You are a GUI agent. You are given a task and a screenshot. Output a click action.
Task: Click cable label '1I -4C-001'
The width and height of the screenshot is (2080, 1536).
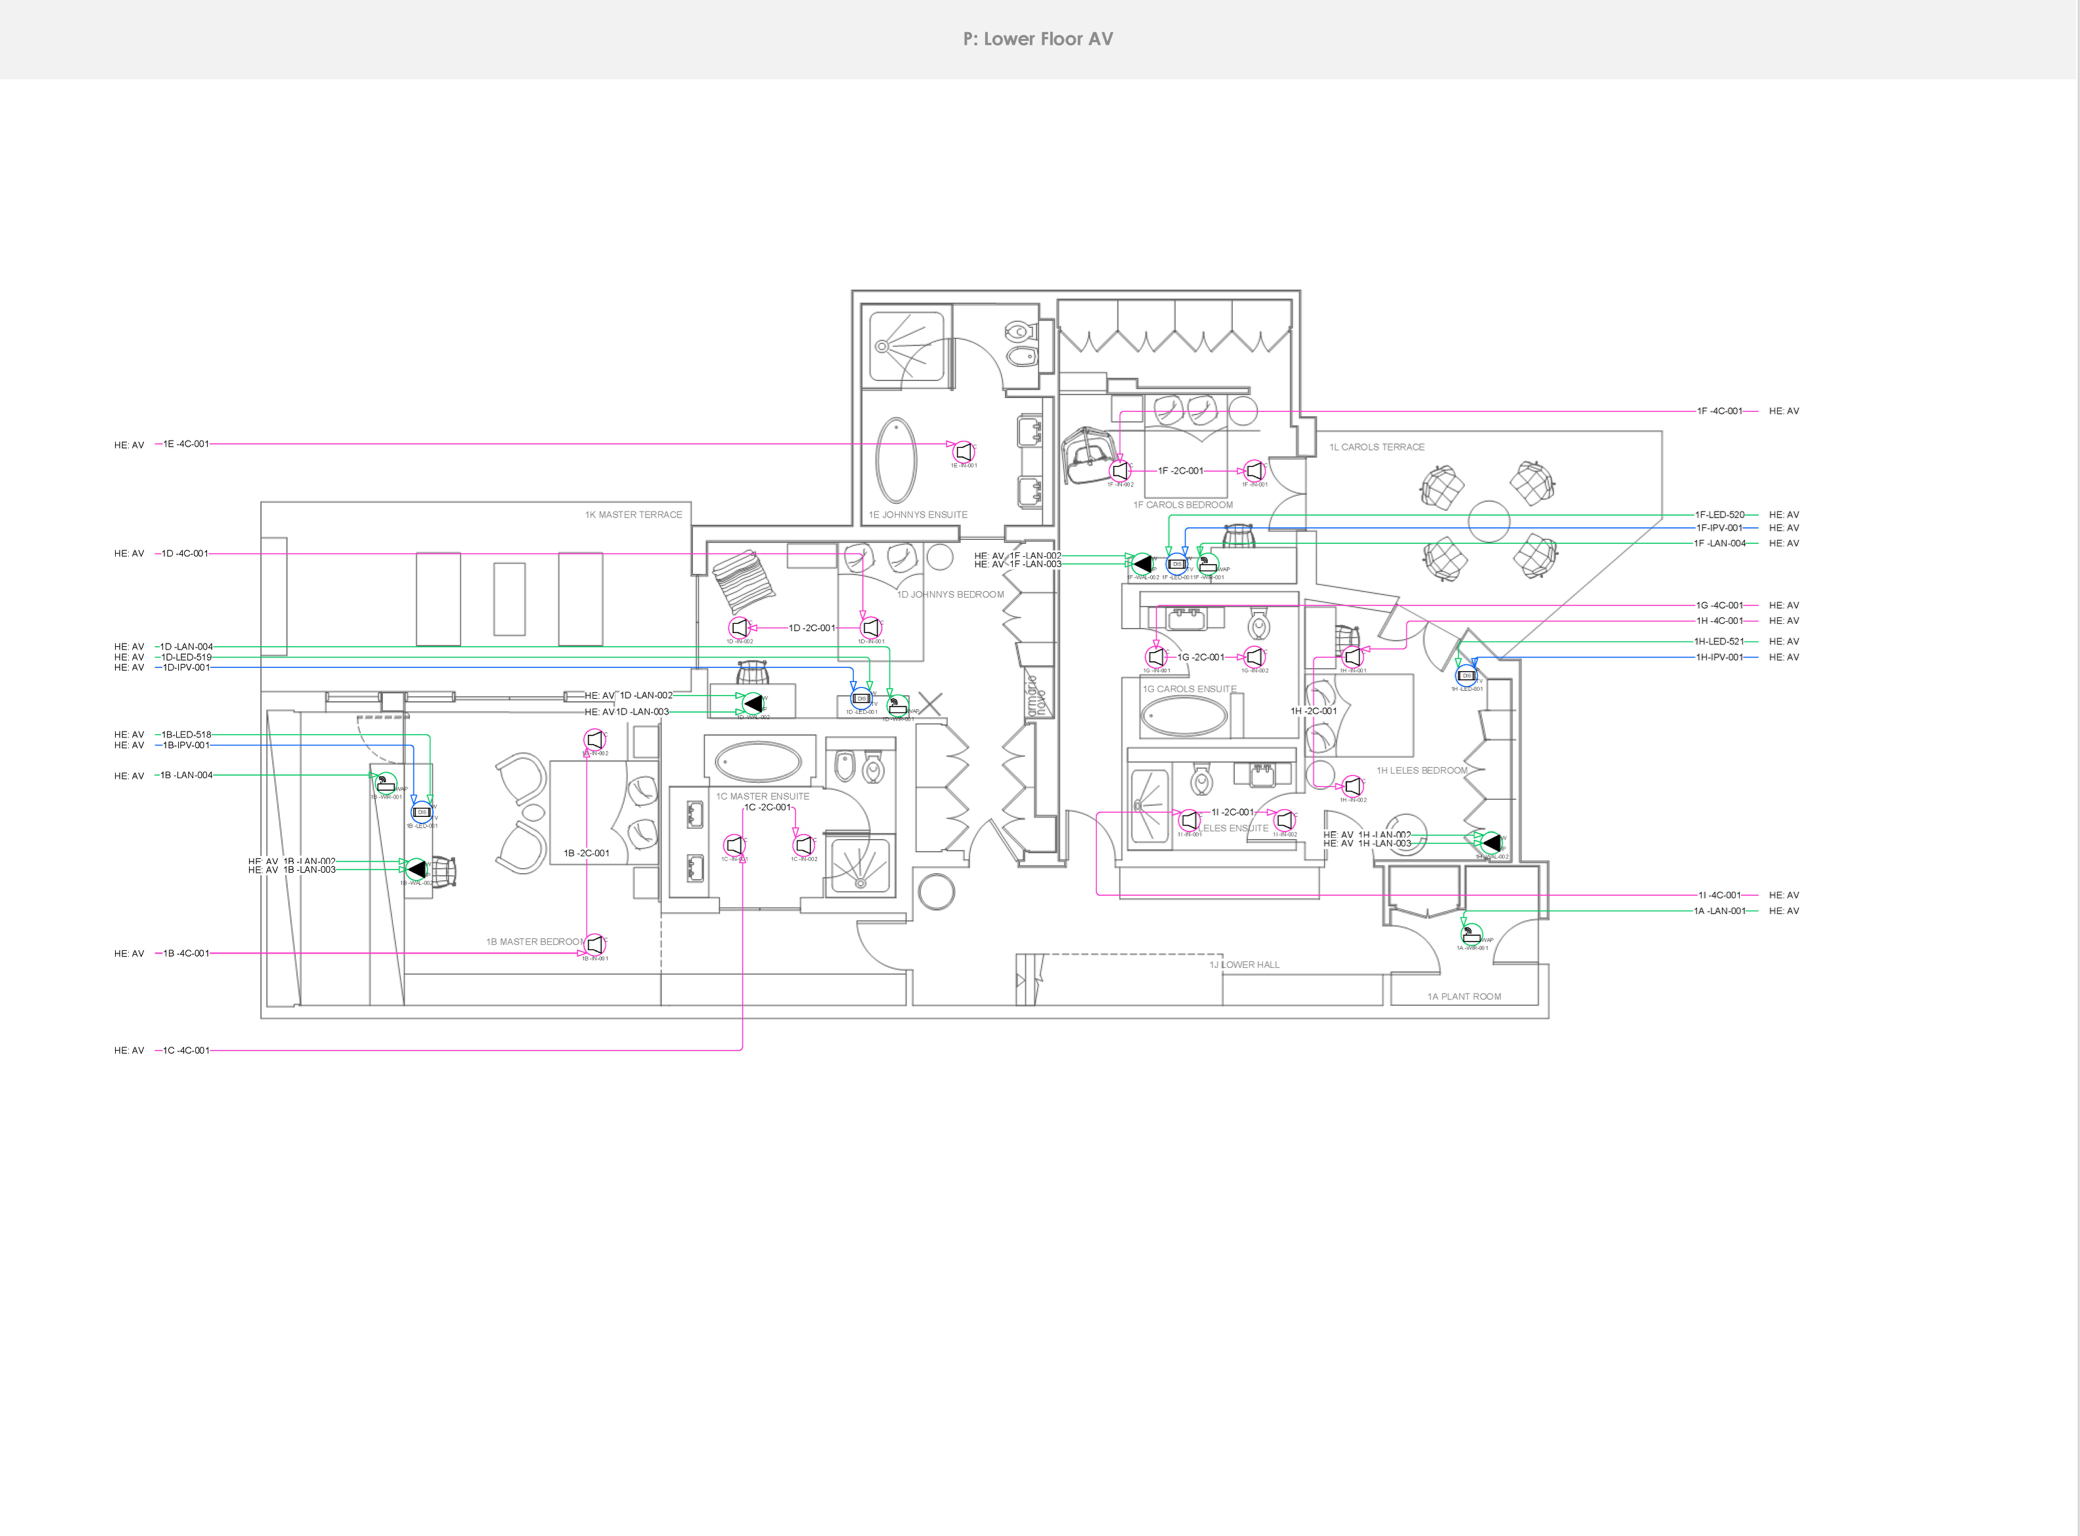pyautogui.click(x=1720, y=895)
